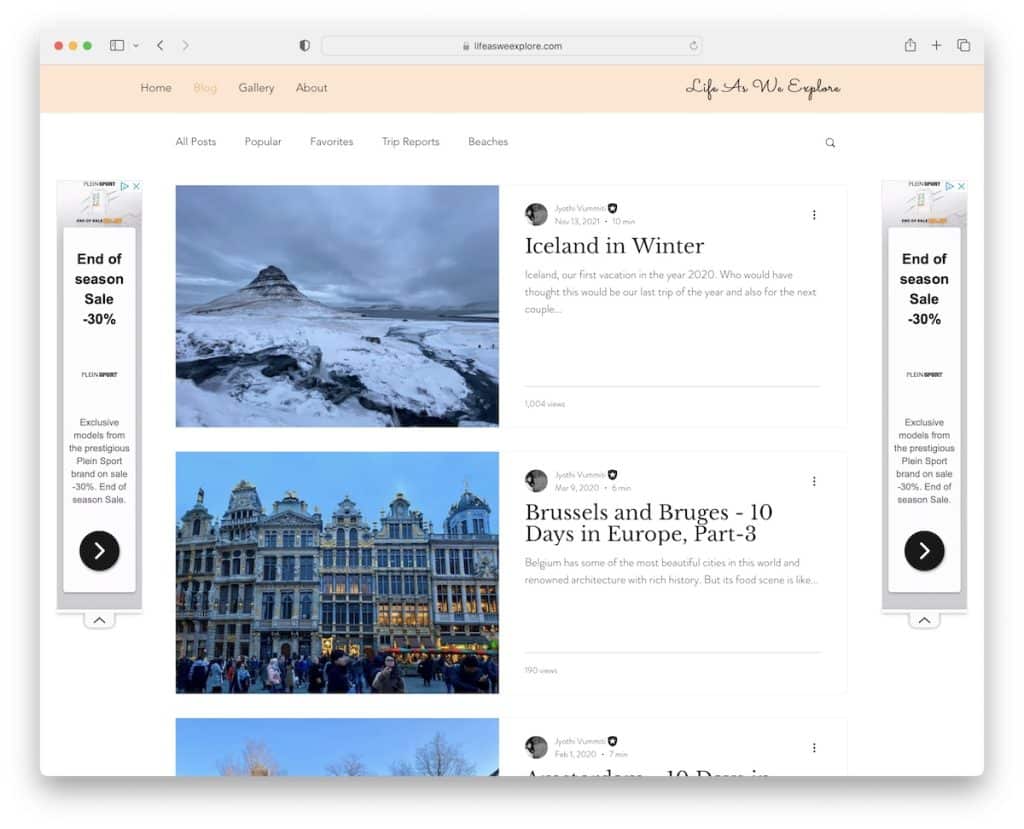Click author avatar on Brussels and Bruges post
Viewport: 1024px width, 829px height.
(x=536, y=481)
